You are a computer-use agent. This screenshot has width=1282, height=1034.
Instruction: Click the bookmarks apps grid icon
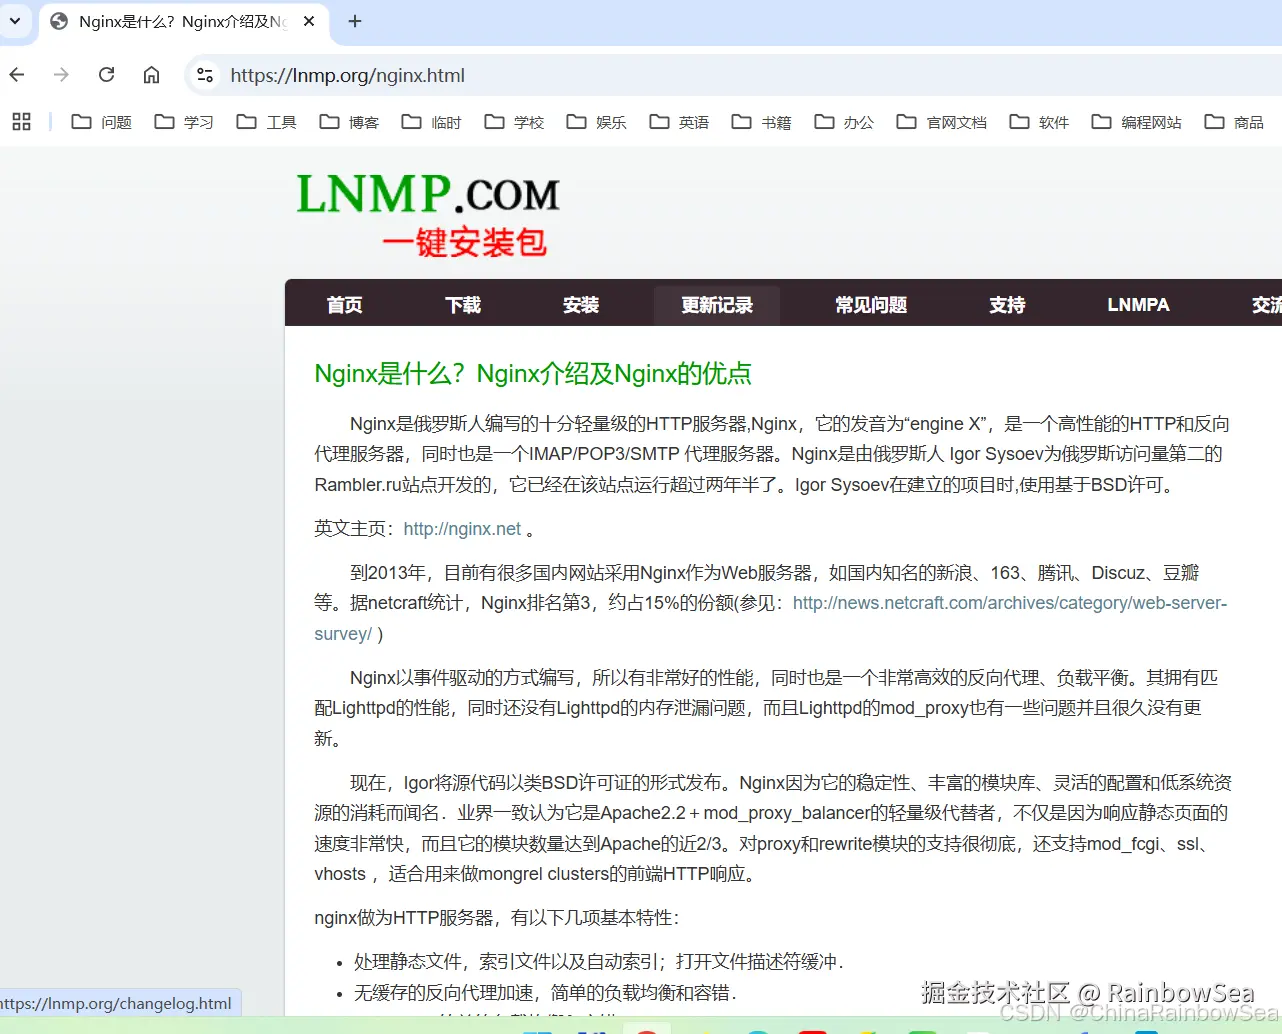[x=21, y=122]
